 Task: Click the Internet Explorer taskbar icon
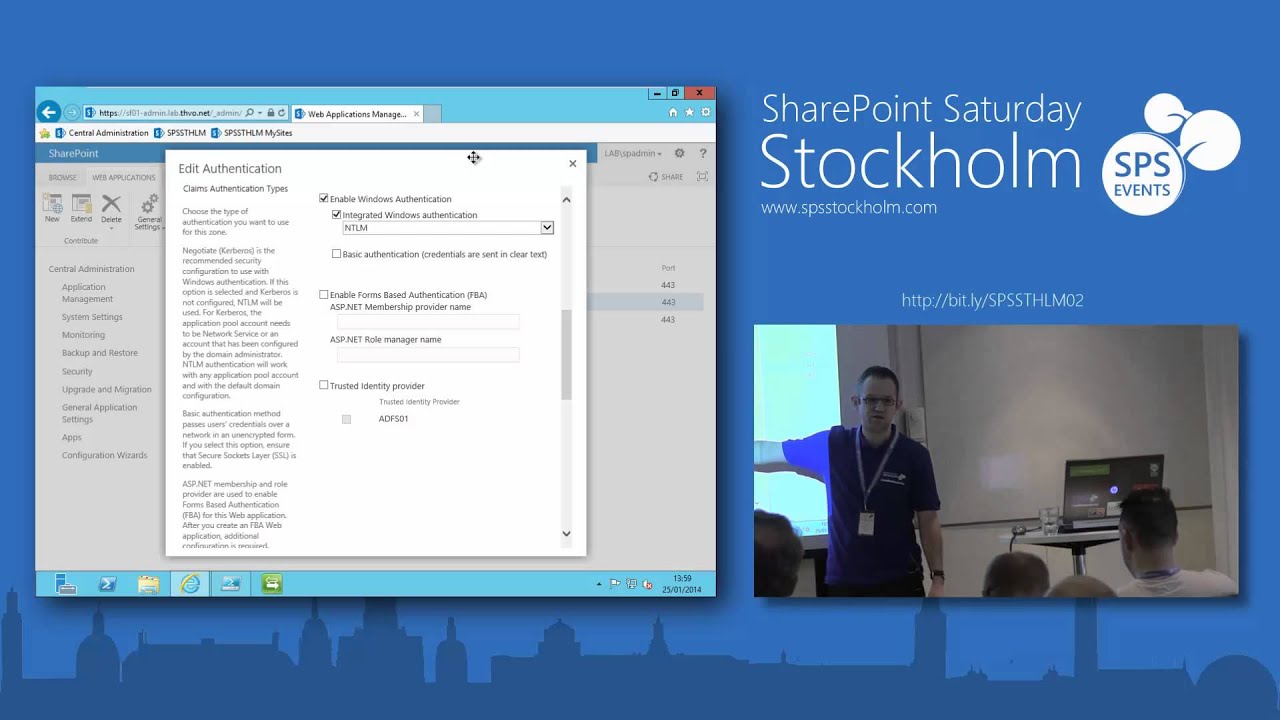click(189, 584)
